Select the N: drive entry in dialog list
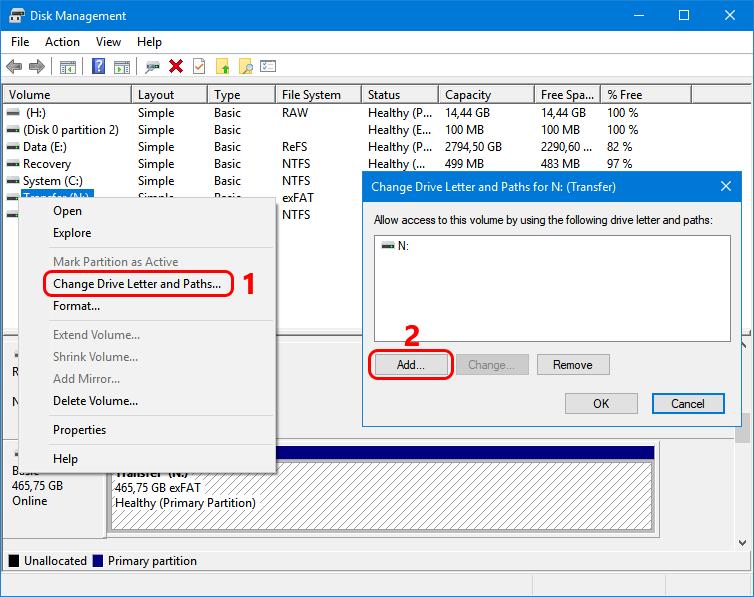The height and width of the screenshot is (597, 754). [x=395, y=246]
